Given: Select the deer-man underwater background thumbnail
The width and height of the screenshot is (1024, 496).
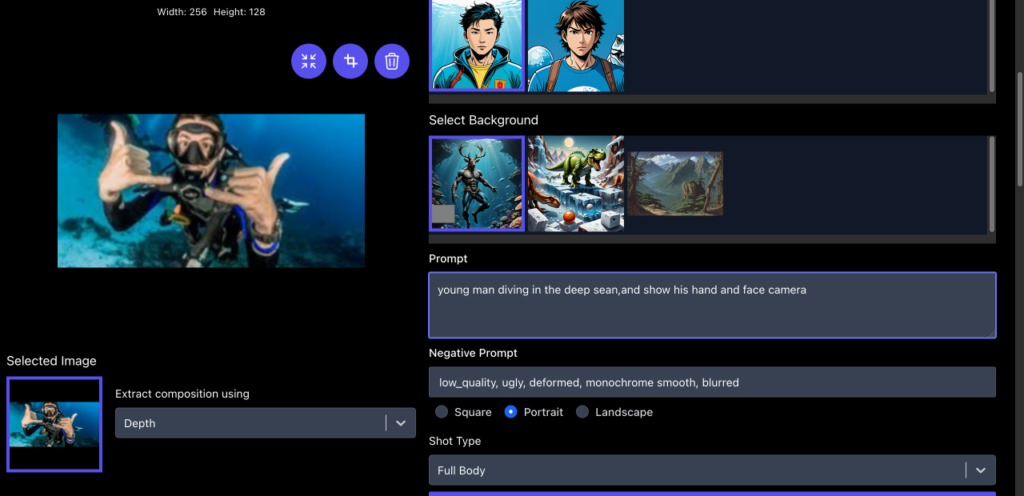Looking at the screenshot, I should click(x=477, y=183).
